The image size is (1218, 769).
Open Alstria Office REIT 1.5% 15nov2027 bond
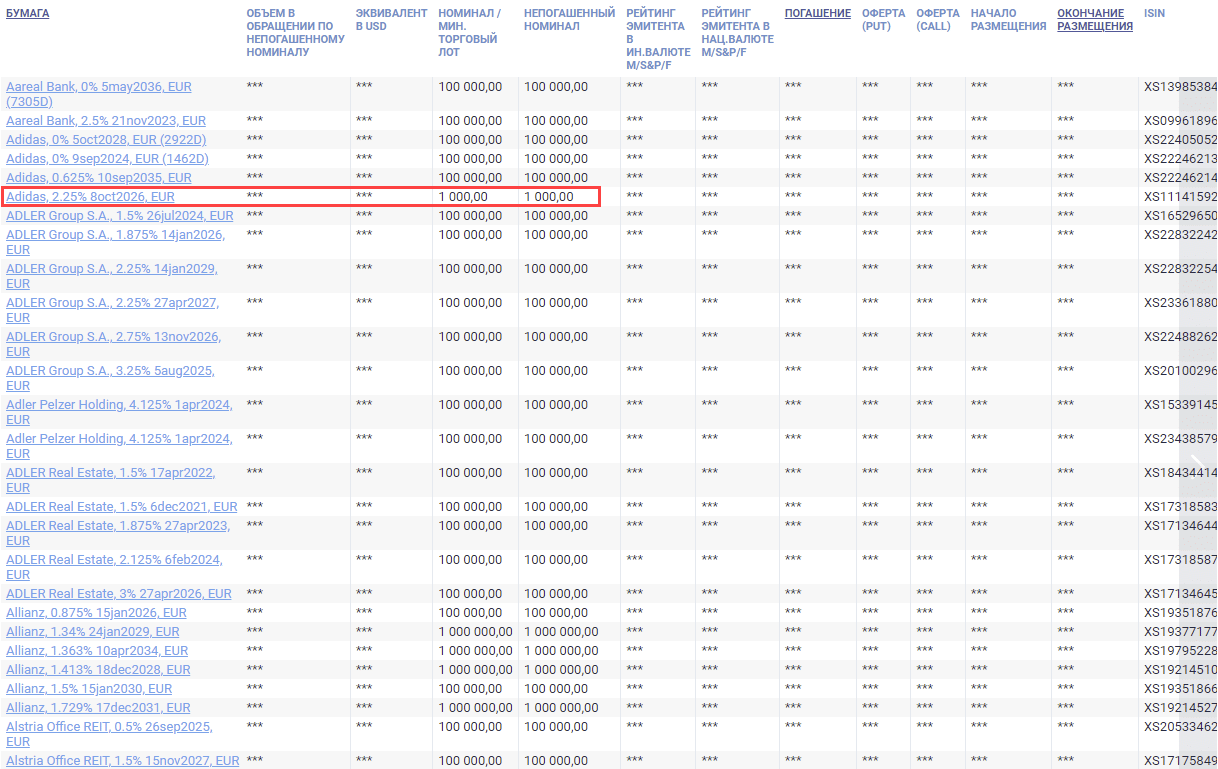[x=122, y=761]
